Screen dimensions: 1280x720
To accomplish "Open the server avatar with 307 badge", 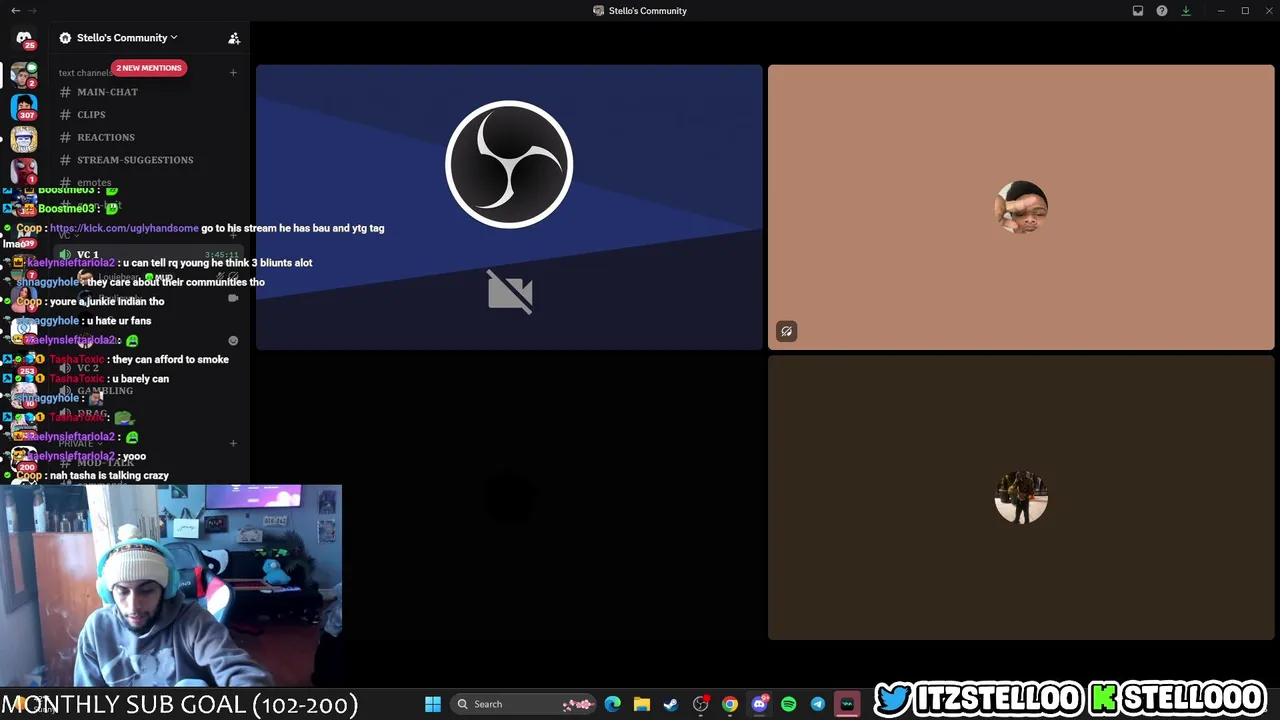I will click(x=24, y=106).
